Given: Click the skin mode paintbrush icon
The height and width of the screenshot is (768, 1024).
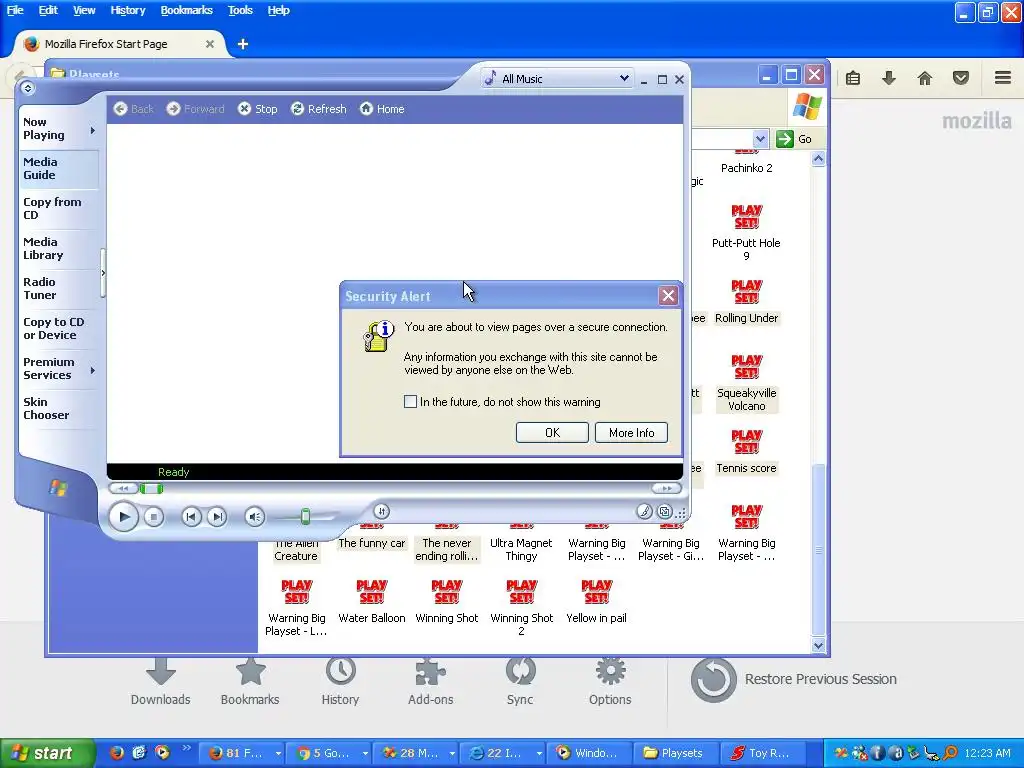Looking at the screenshot, I should (x=644, y=511).
